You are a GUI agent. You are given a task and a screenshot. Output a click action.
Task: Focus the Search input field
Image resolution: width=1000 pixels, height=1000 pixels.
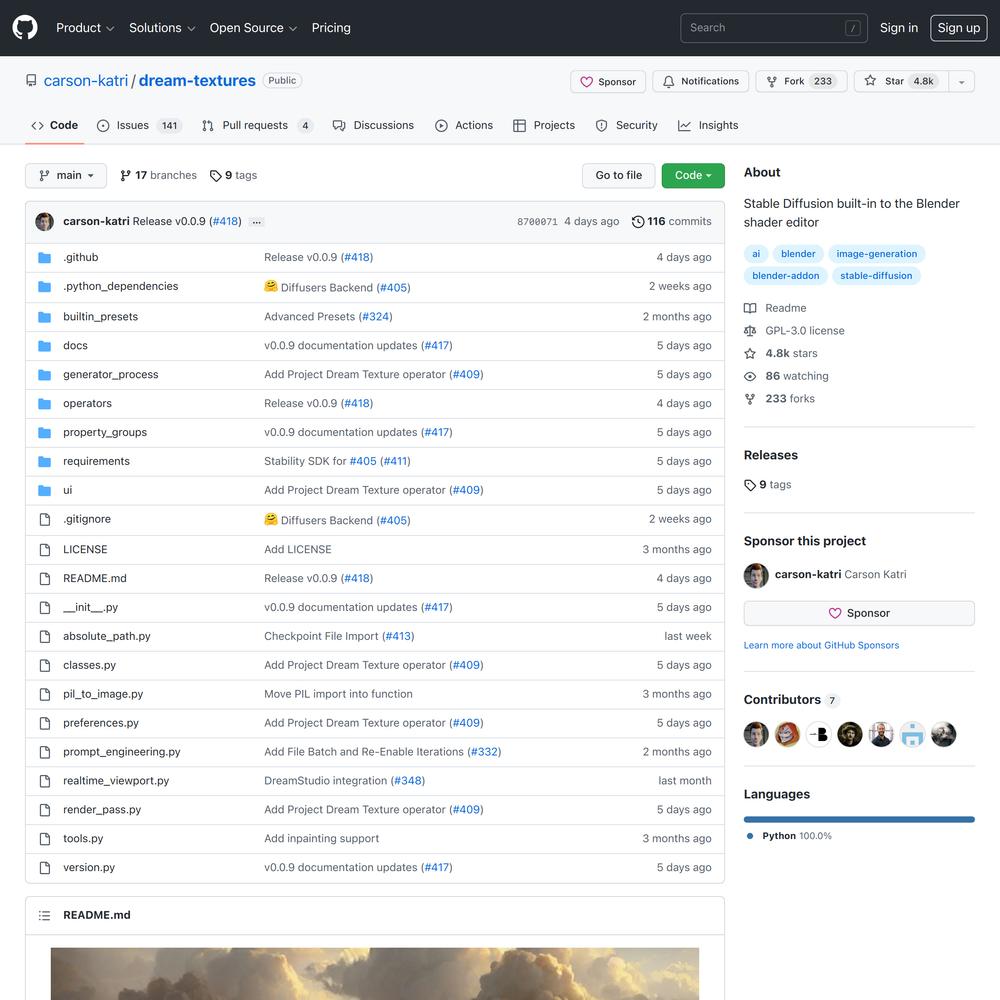point(774,28)
